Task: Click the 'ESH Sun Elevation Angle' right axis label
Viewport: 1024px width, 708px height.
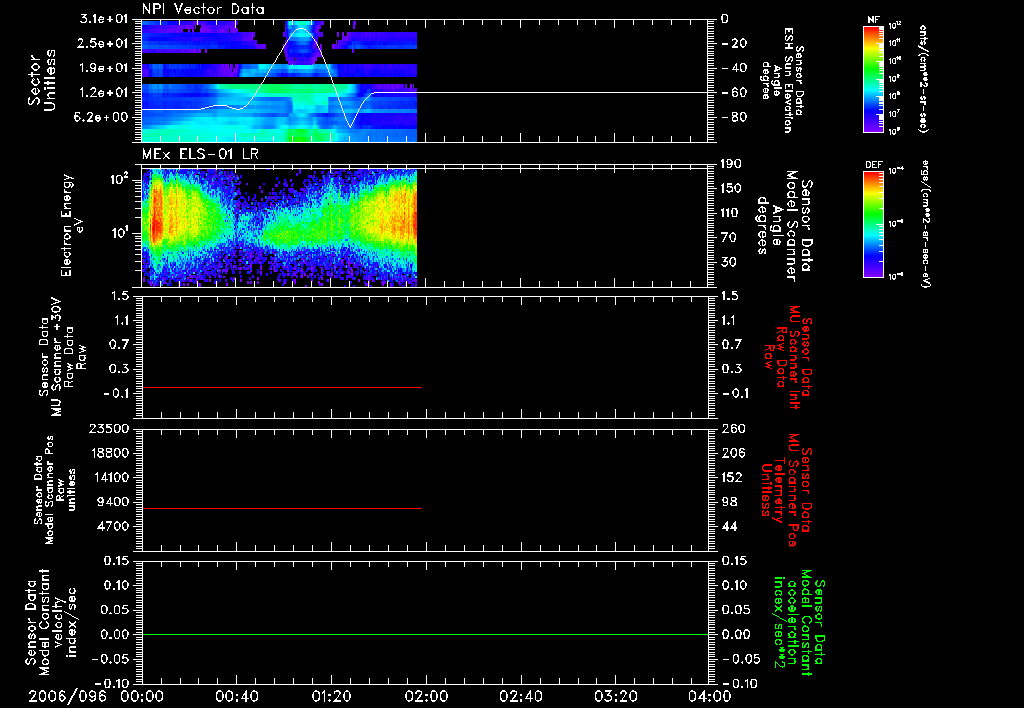Action: click(x=782, y=80)
